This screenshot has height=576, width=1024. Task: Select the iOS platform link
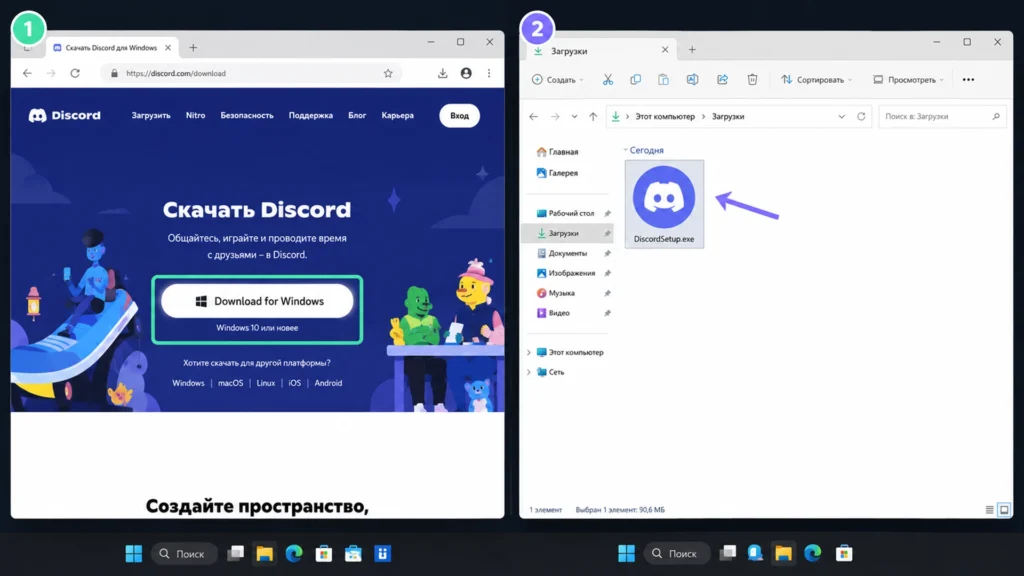(295, 383)
